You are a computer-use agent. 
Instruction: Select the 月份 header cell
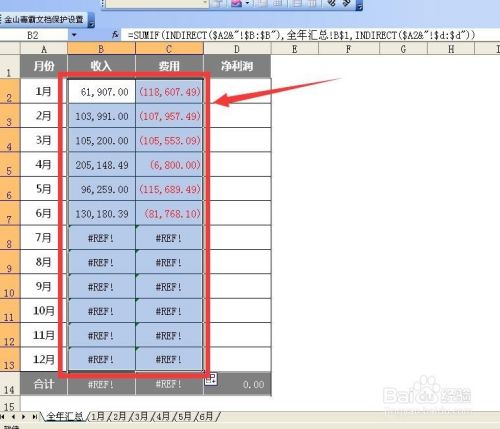coord(44,66)
